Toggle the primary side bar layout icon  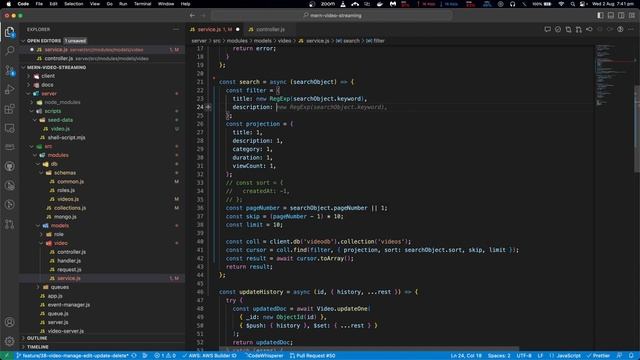(x=600, y=16)
